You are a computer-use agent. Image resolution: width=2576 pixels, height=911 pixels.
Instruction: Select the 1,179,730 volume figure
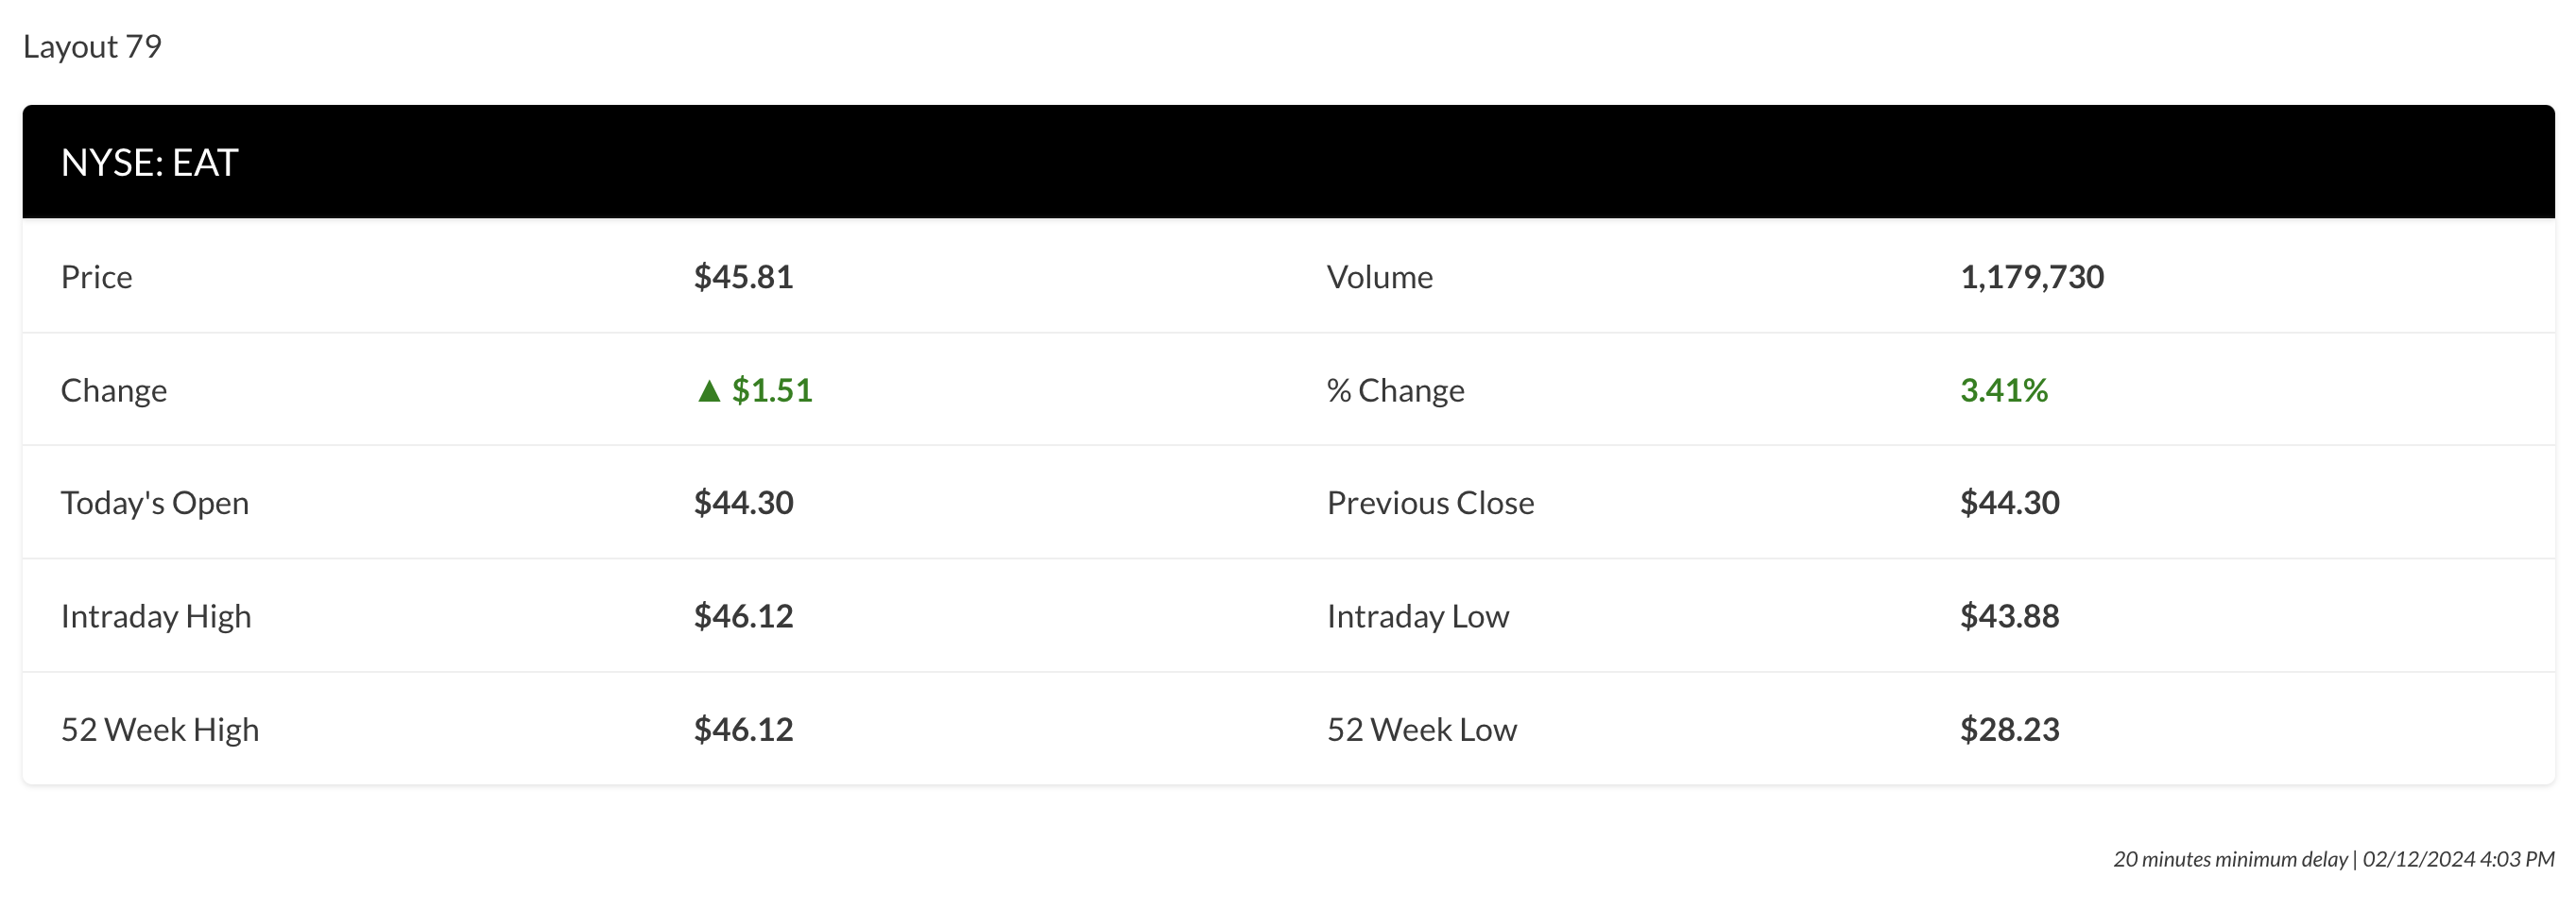click(2031, 277)
